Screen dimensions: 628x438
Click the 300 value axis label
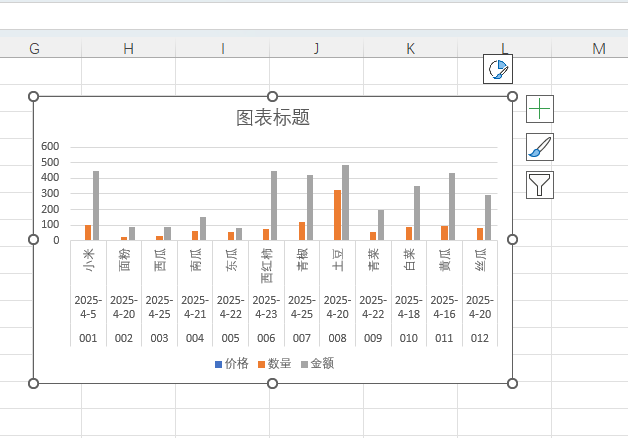coord(50,193)
